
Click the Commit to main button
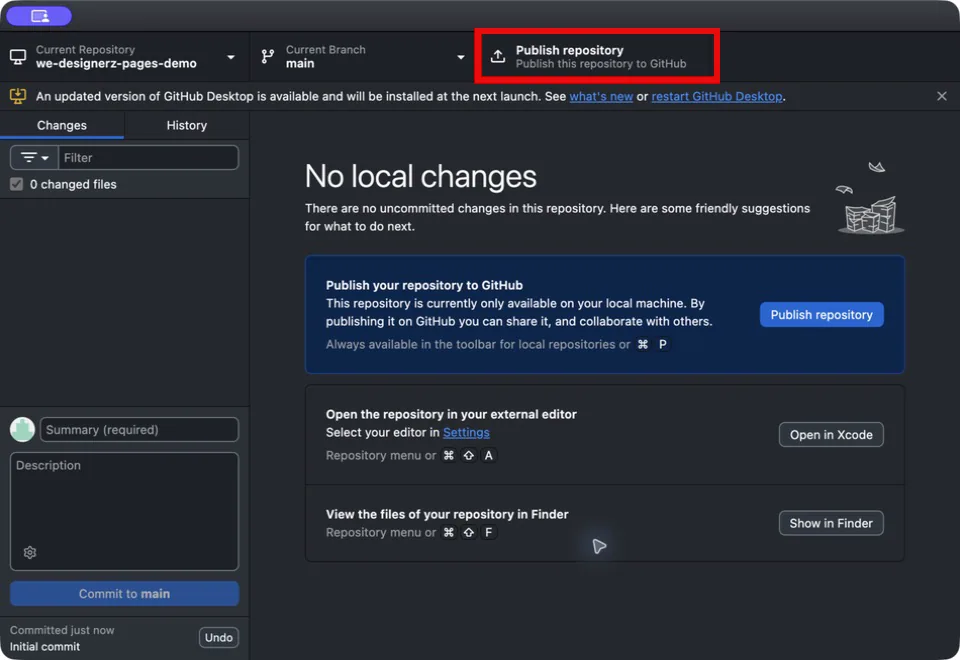[x=124, y=594]
